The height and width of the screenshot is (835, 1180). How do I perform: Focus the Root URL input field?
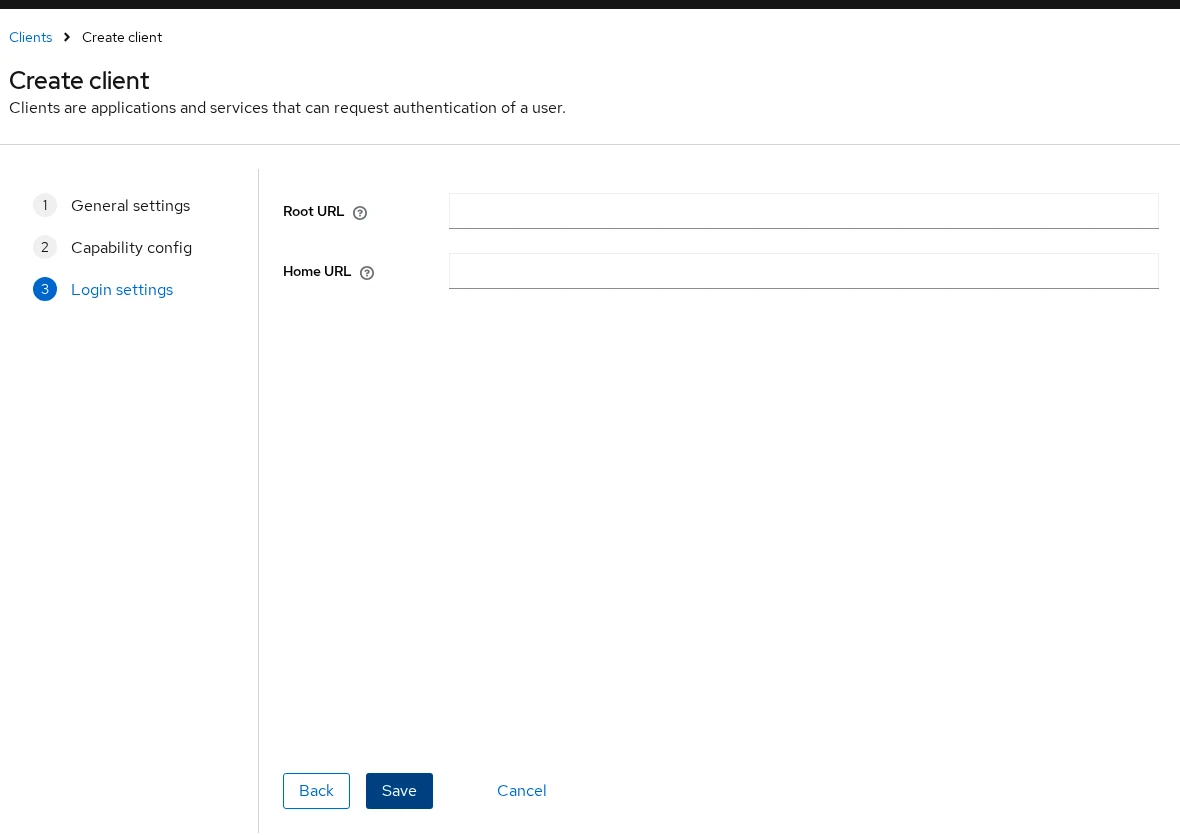(804, 211)
